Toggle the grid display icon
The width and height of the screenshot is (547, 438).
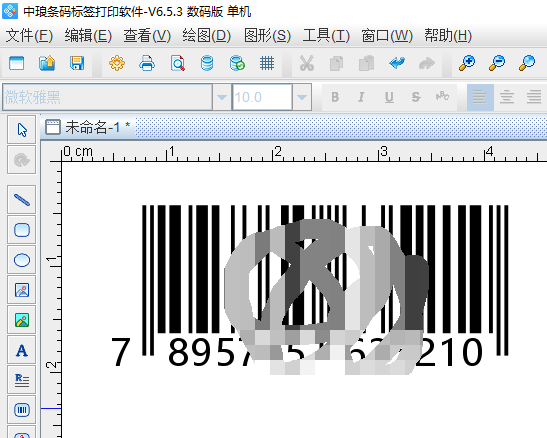(267, 63)
